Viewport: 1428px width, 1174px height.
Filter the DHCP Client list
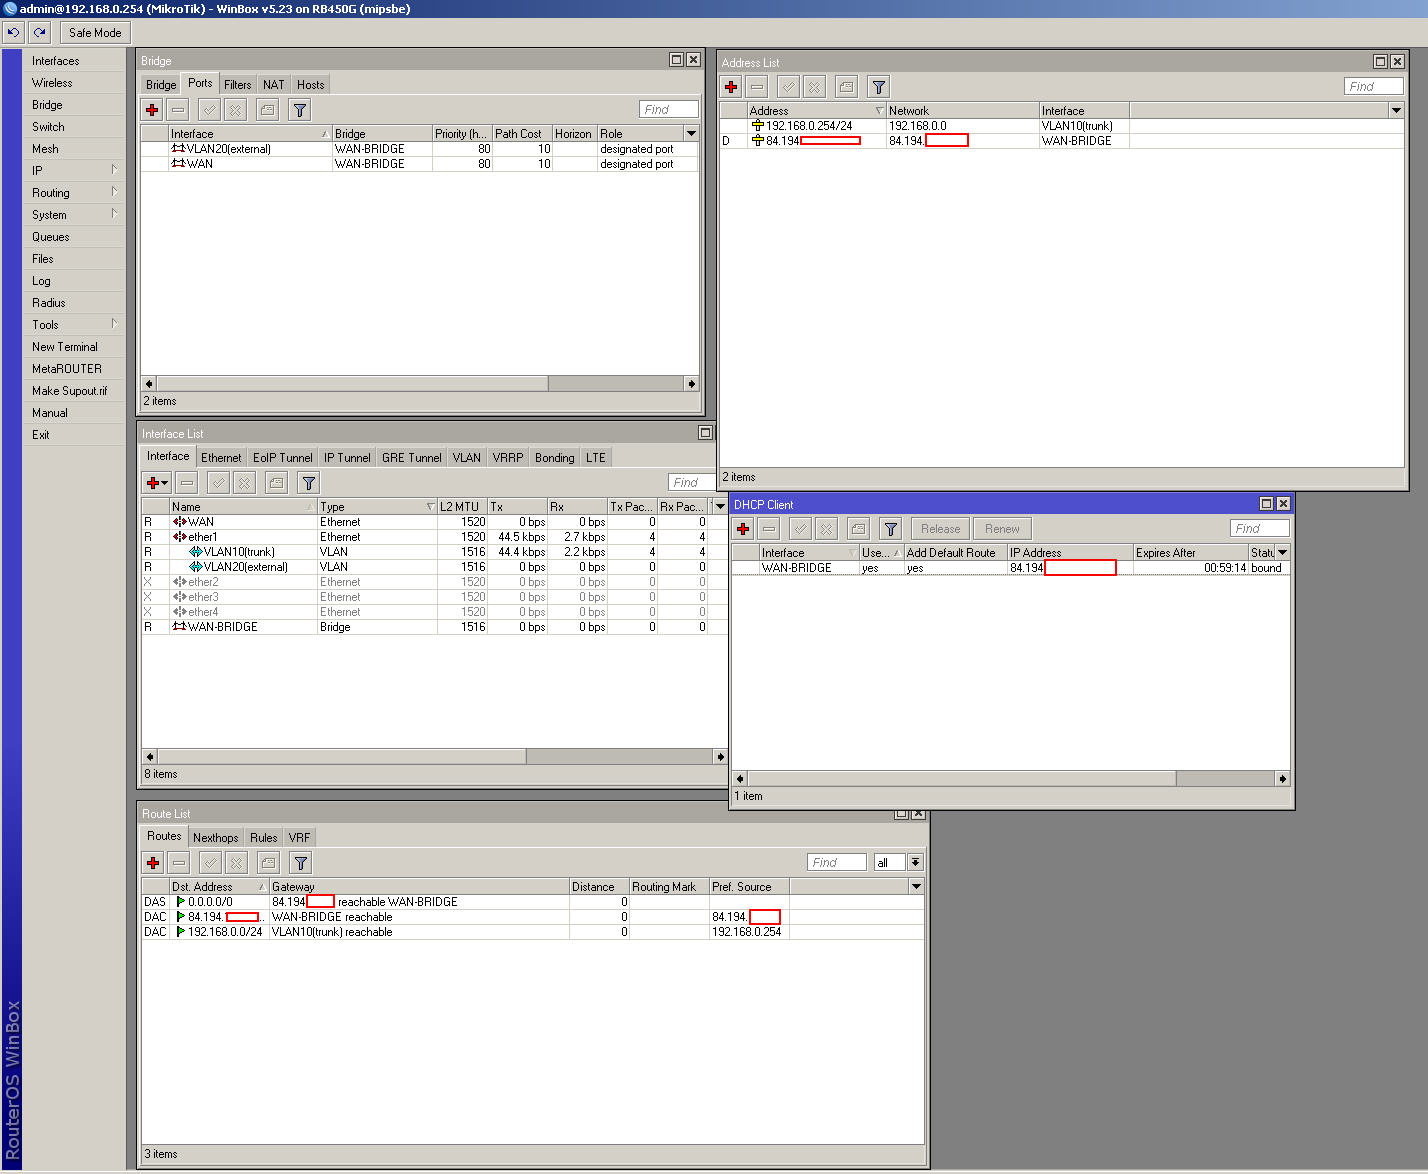pyautogui.click(x=890, y=529)
